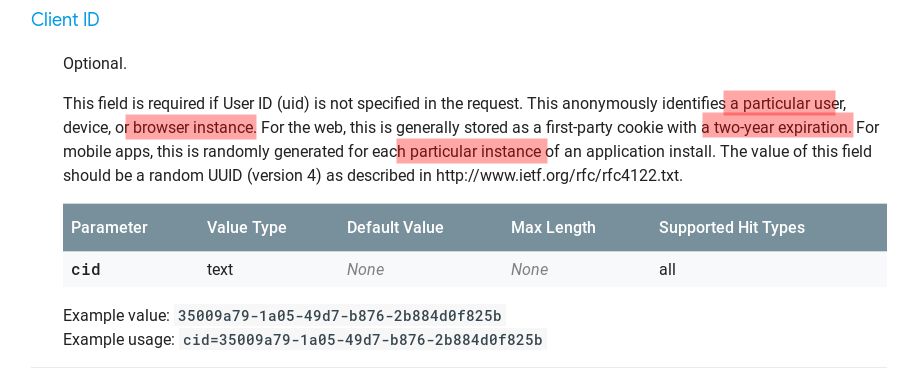Click the Value Type column header

click(247, 228)
